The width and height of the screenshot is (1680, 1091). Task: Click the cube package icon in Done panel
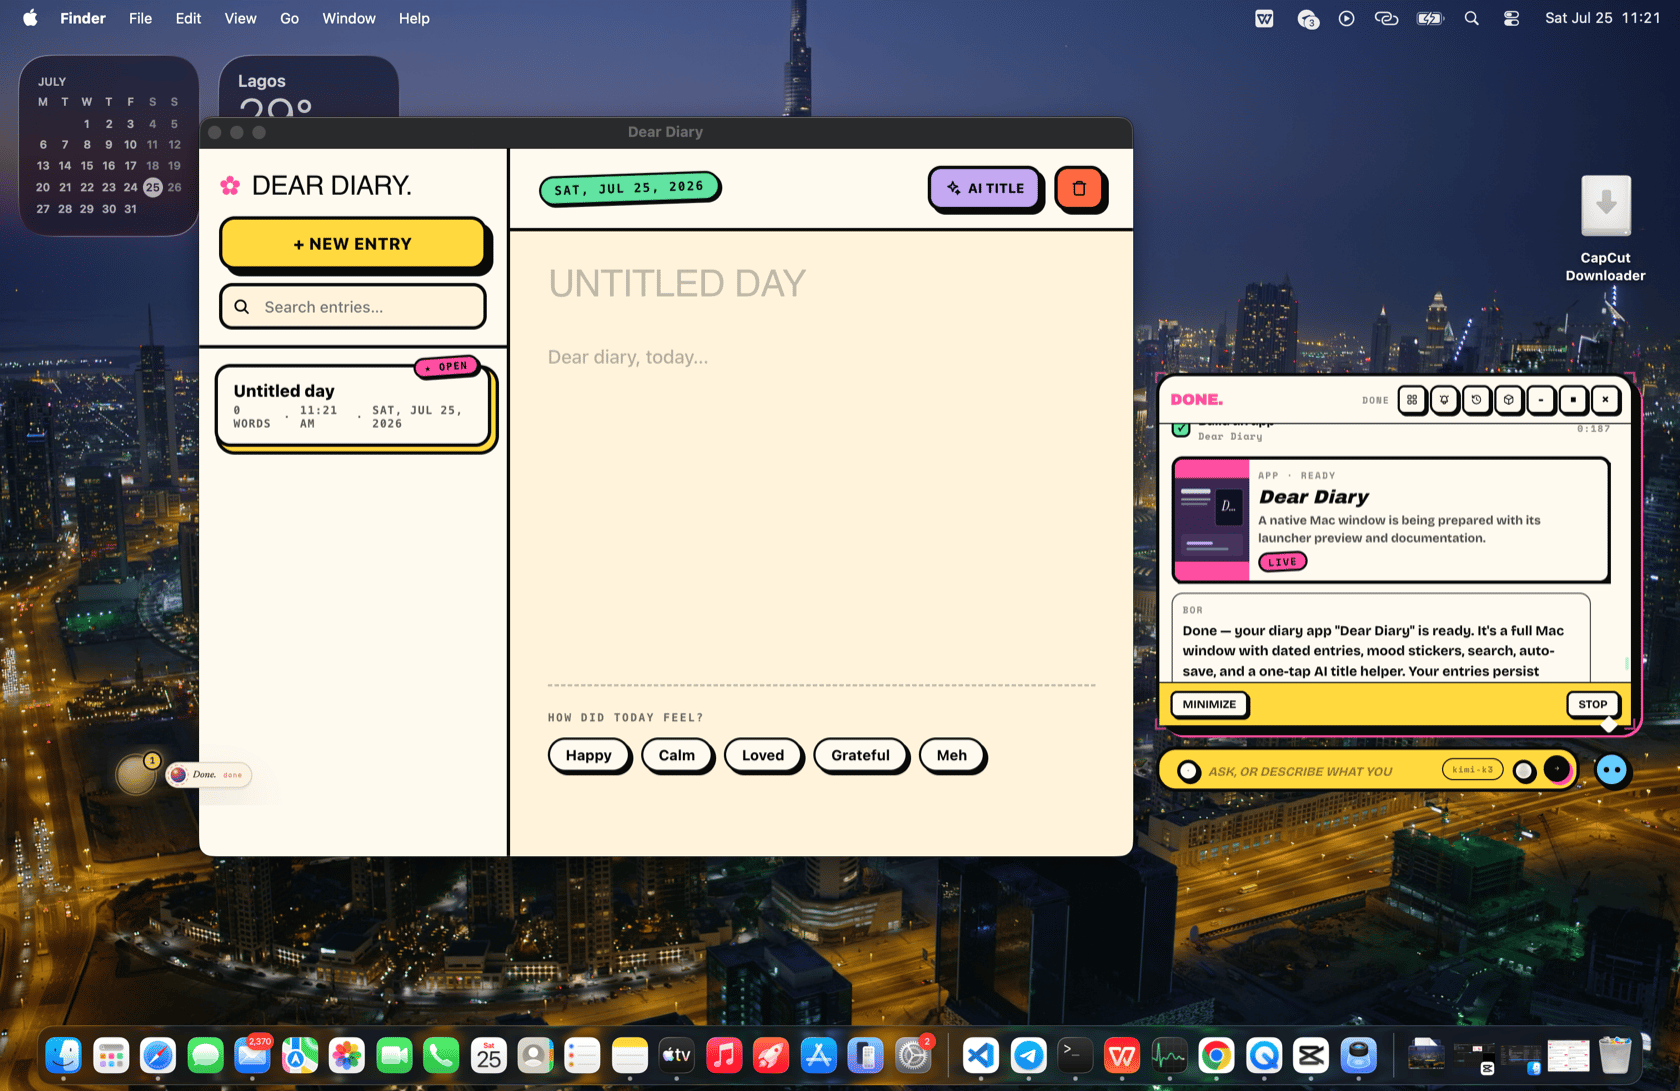point(1509,400)
